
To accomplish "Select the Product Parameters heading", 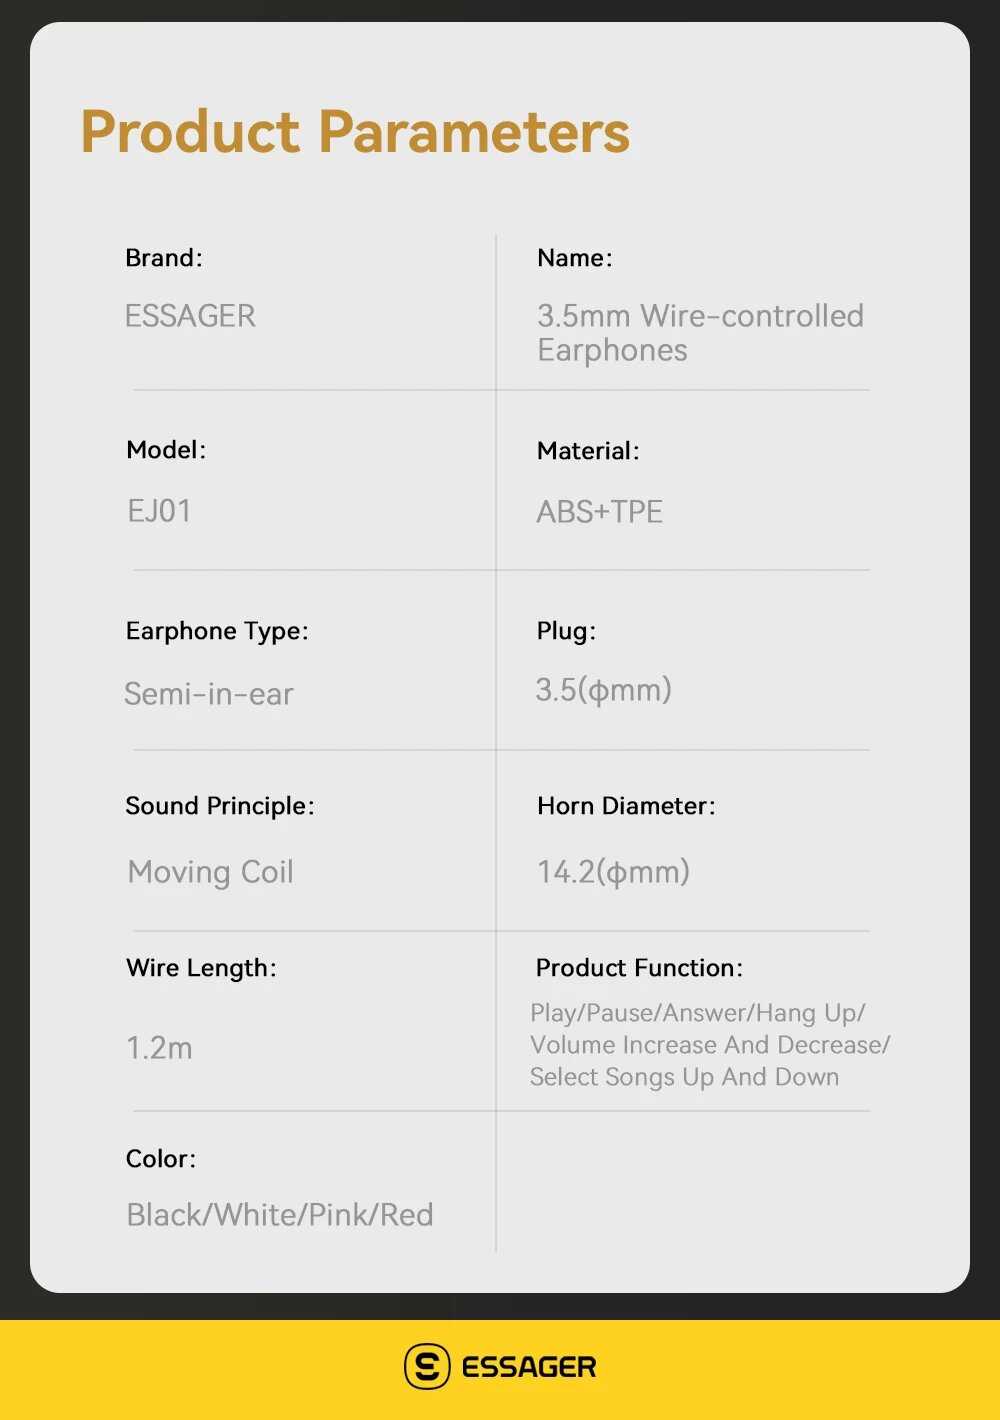I will [x=355, y=132].
